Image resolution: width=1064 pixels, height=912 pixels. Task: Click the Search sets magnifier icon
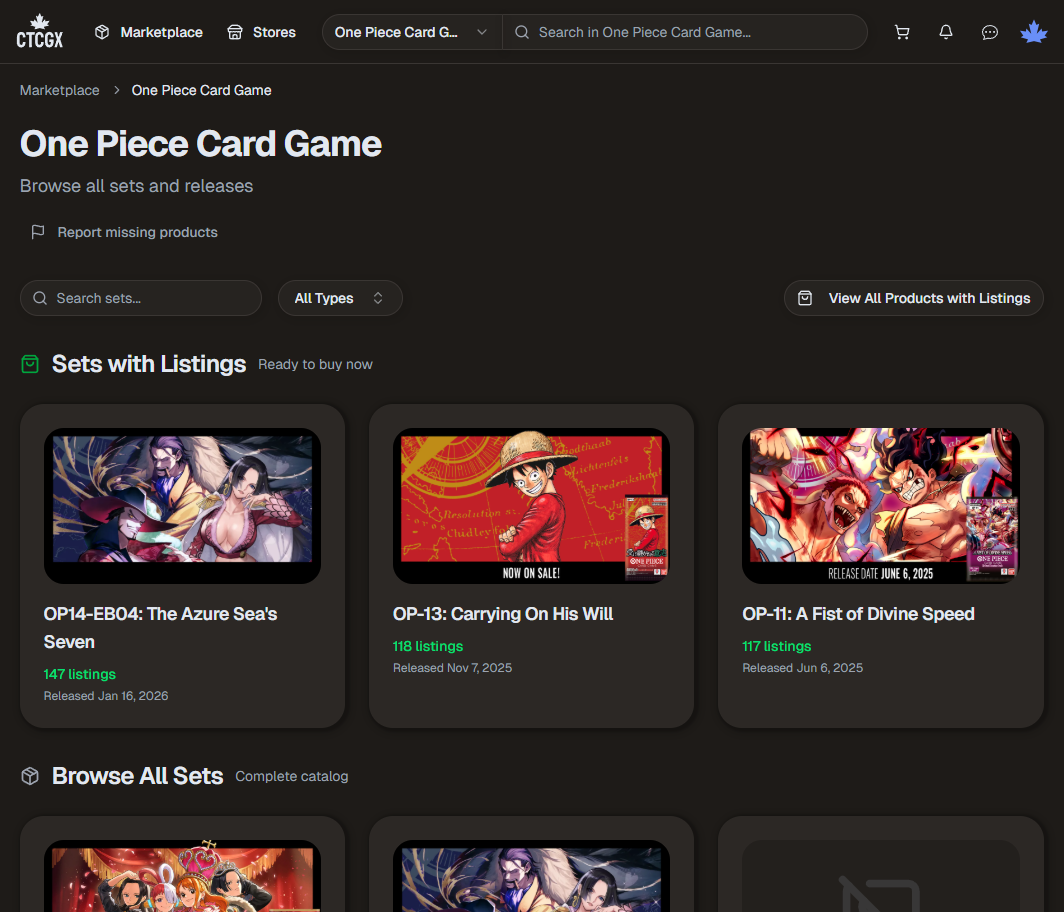[x=40, y=298]
